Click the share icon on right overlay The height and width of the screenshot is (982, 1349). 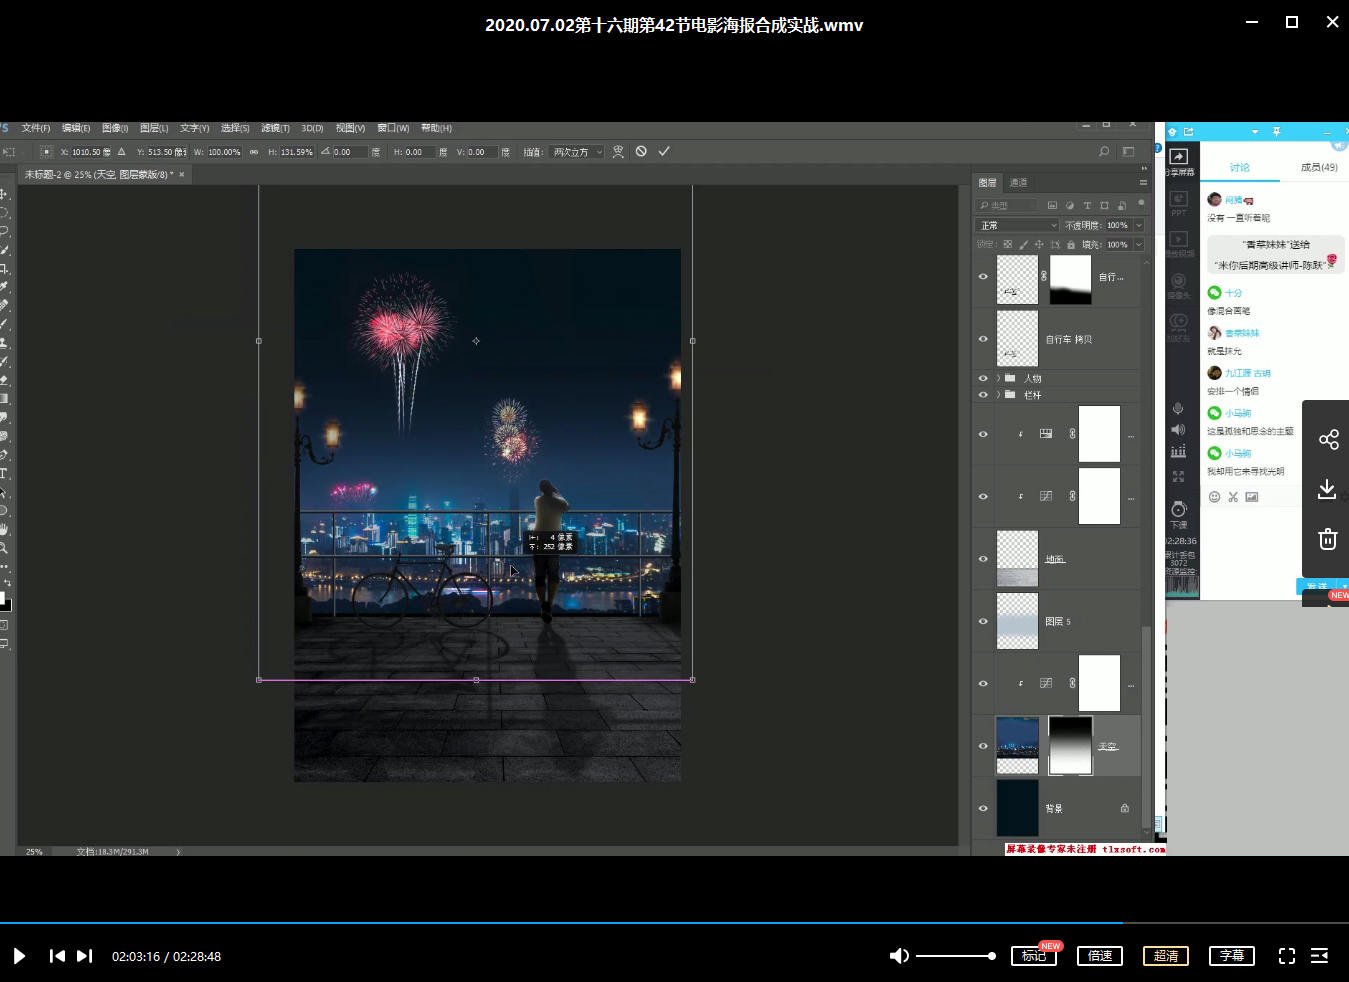[1328, 440]
